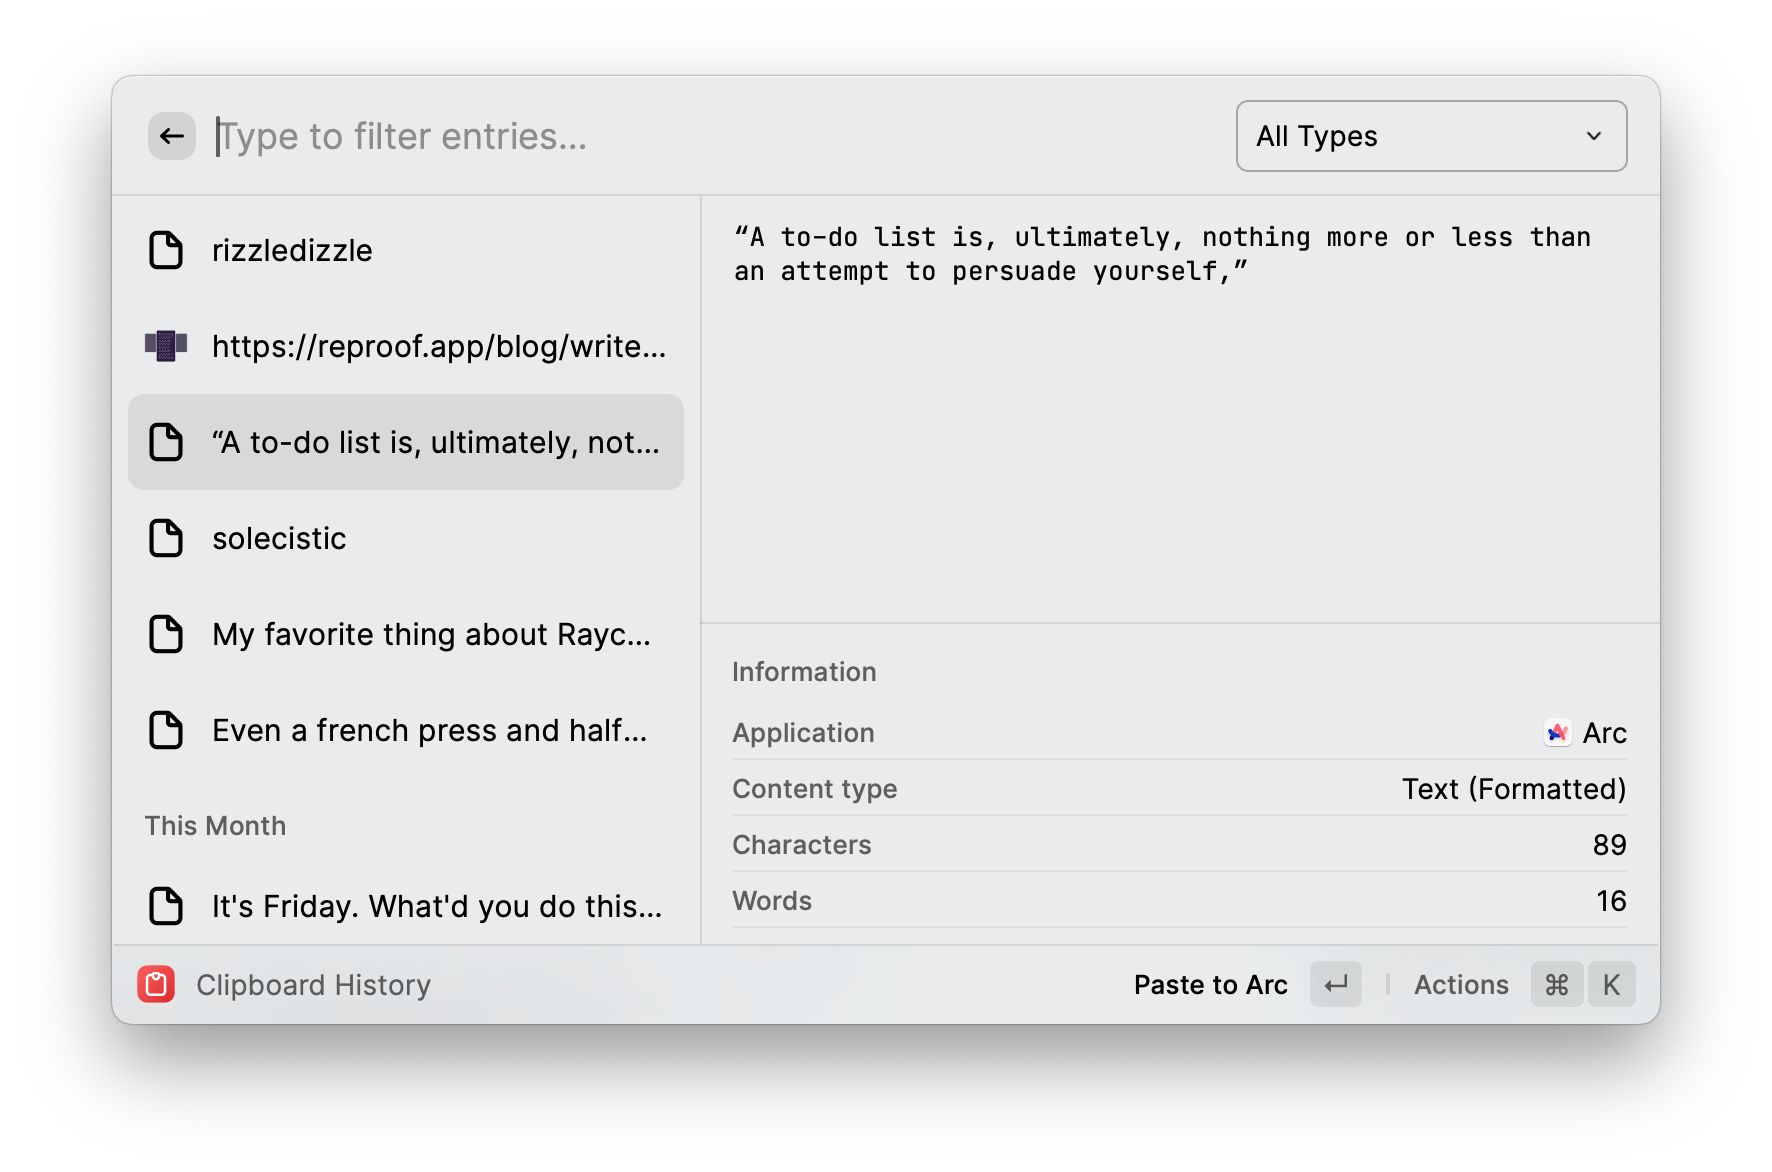Click the back arrow button
The height and width of the screenshot is (1172, 1772).
tap(171, 136)
